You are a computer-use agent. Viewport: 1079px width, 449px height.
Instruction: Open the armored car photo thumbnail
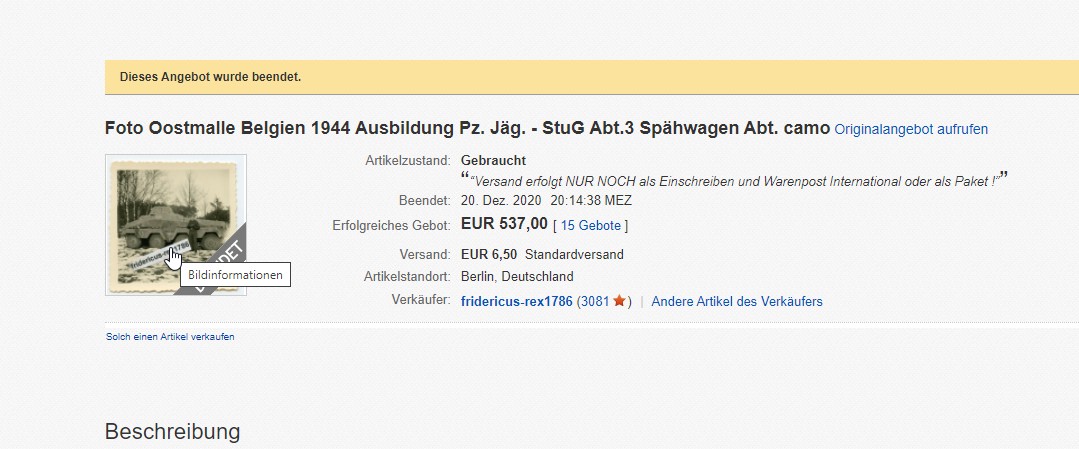[175, 225]
